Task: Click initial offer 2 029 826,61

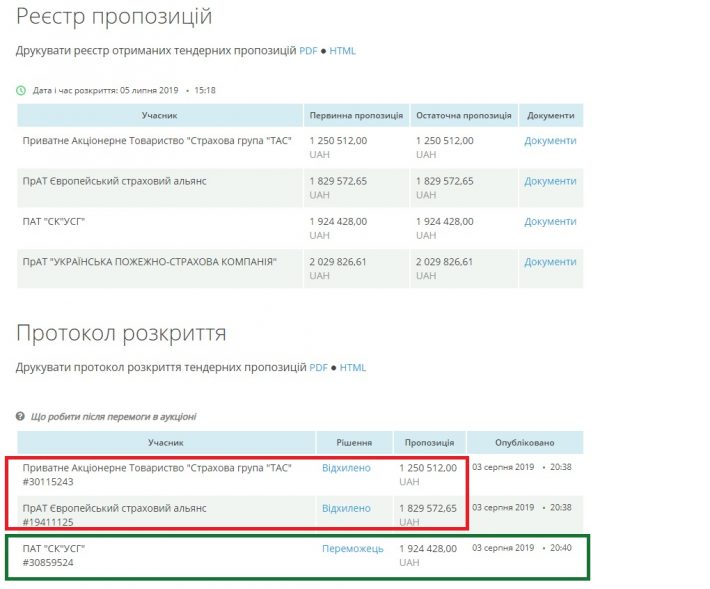Action: pyautogui.click(x=338, y=262)
